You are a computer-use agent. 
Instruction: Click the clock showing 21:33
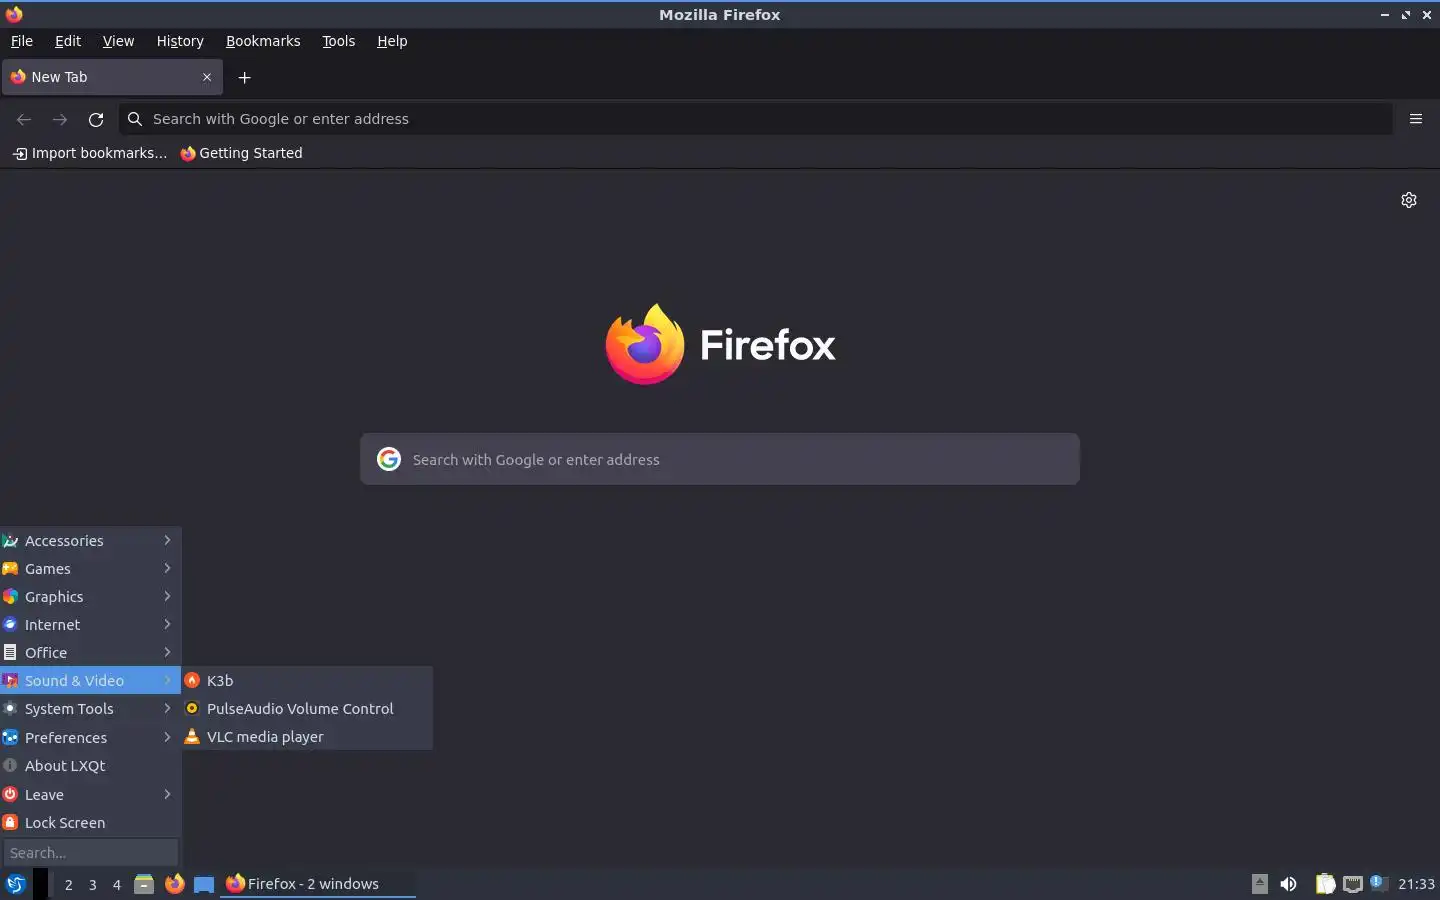pos(1416,884)
